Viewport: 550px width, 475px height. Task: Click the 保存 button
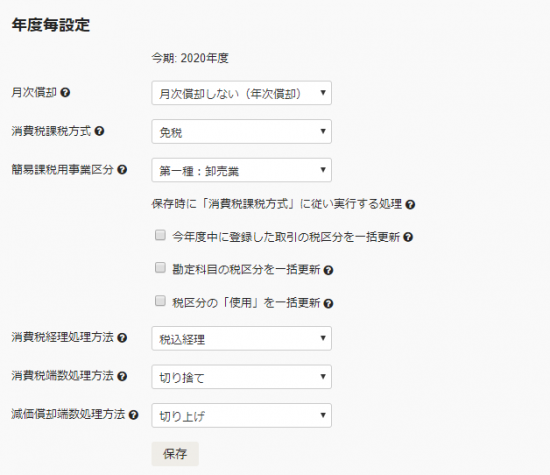tap(175, 454)
